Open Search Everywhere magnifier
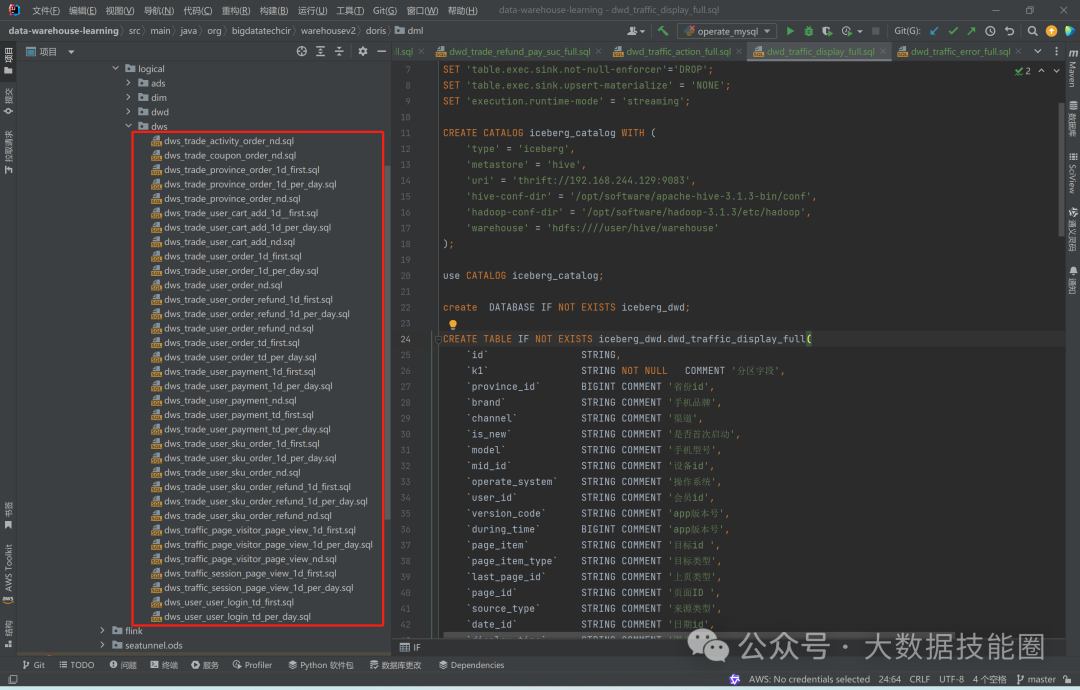The width and height of the screenshot is (1080, 690). [1032, 31]
